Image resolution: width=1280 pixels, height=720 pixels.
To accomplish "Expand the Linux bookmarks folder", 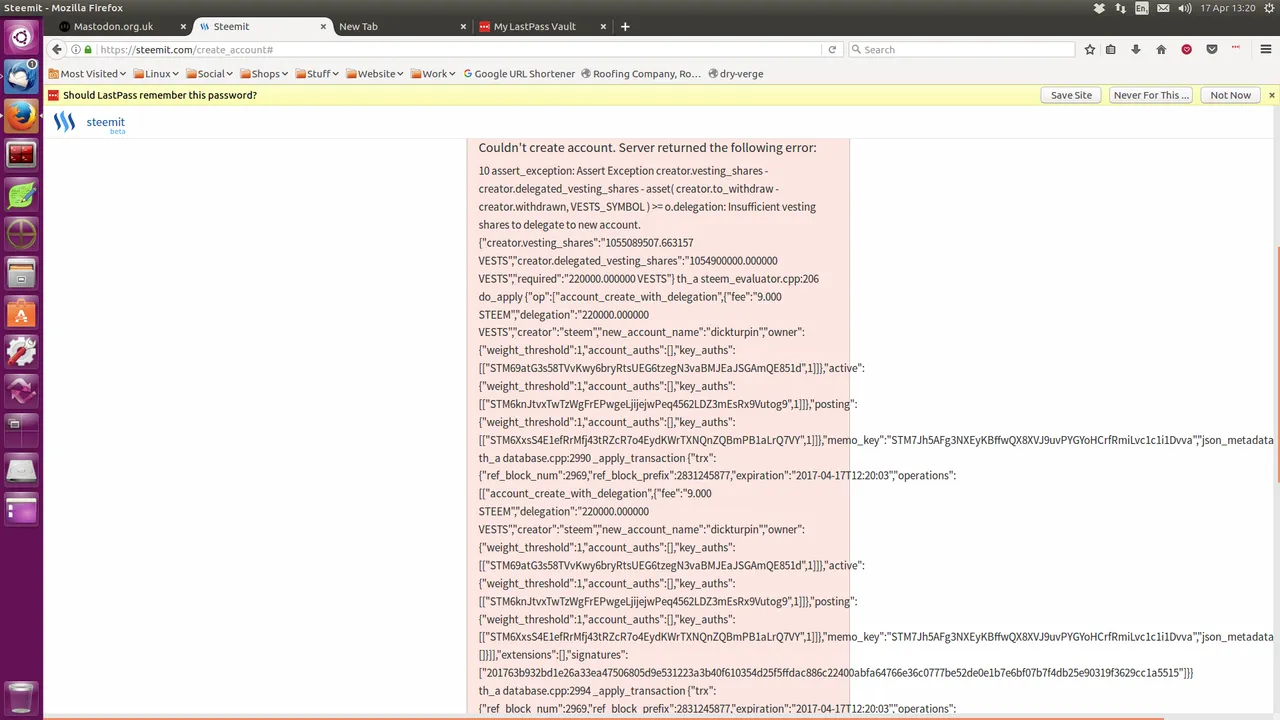I will pyautogui.click(x=154, y=73).
